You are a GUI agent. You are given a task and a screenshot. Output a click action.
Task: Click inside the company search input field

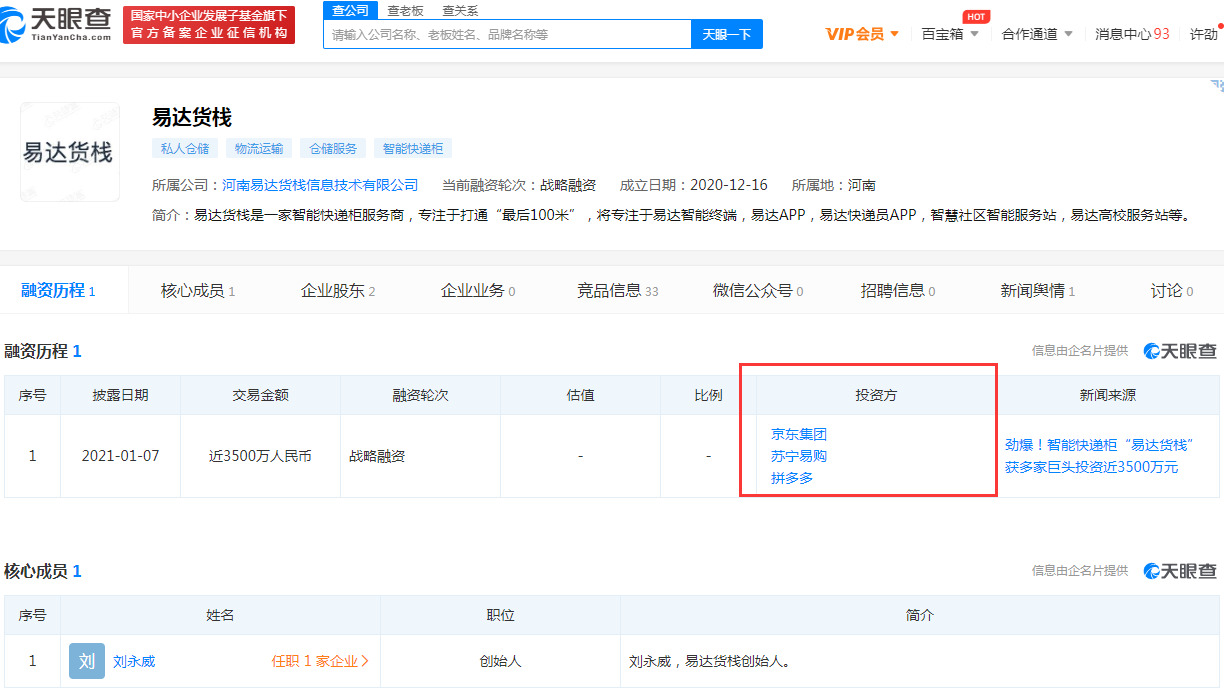click(500, 33)
